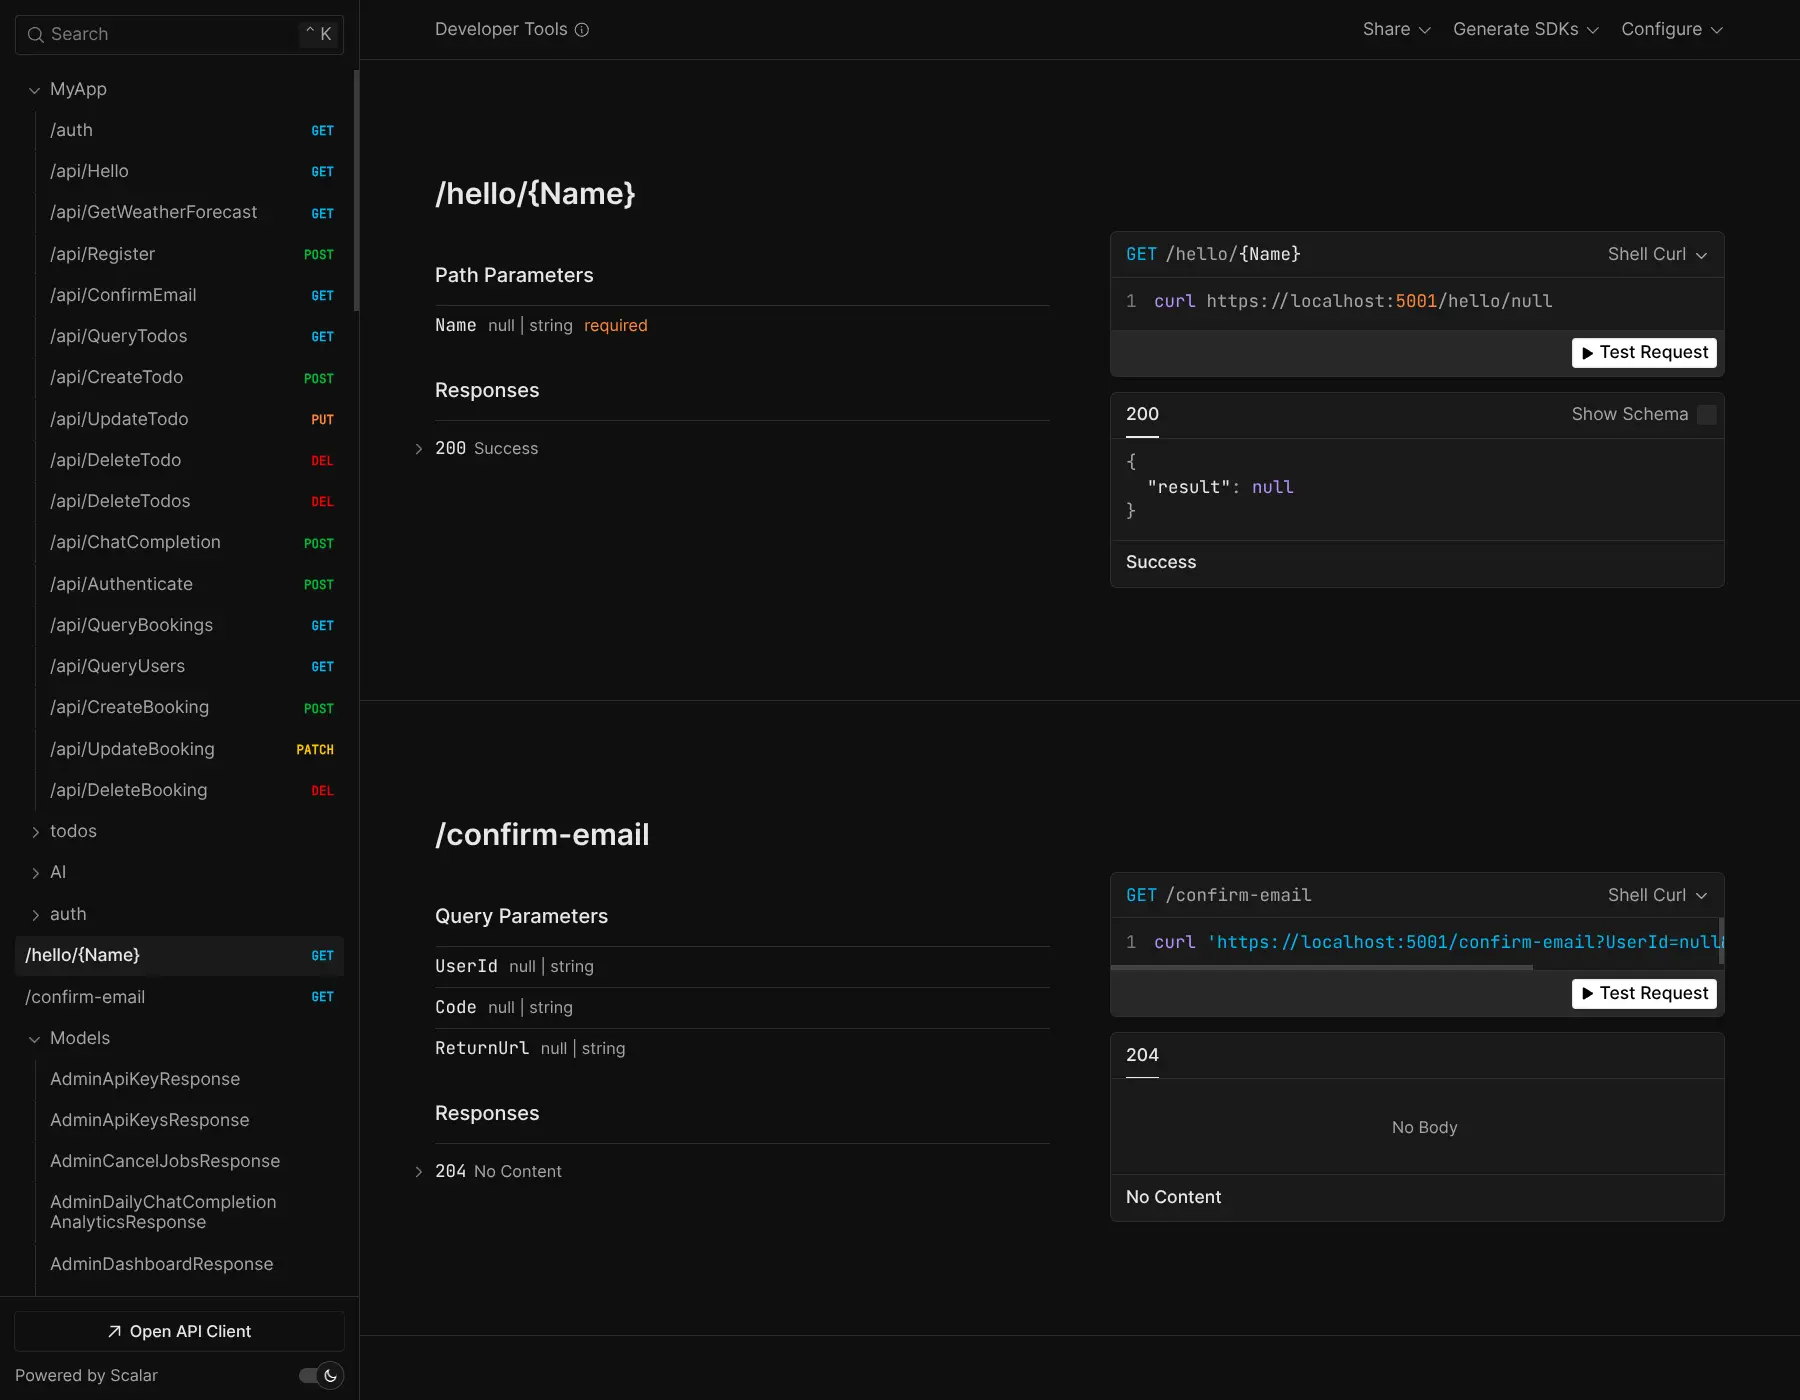Screen dimensions: 1800x1400
Task: Collapse the MyApp sidebar group
Action: [x=35, y=90]
